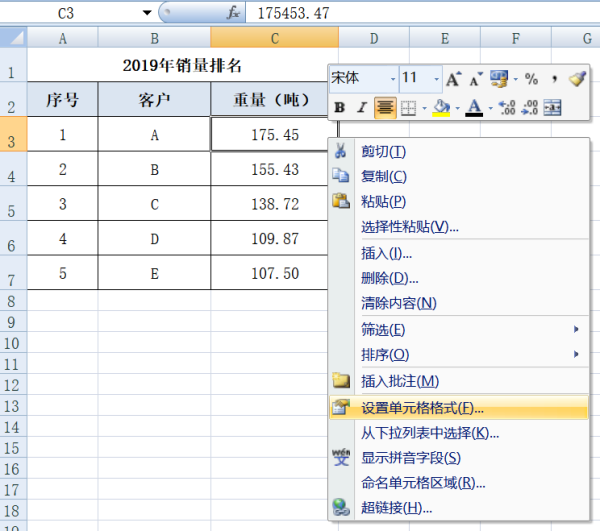
Task: Click the paste clipboard icon
Action: [341, 200]
